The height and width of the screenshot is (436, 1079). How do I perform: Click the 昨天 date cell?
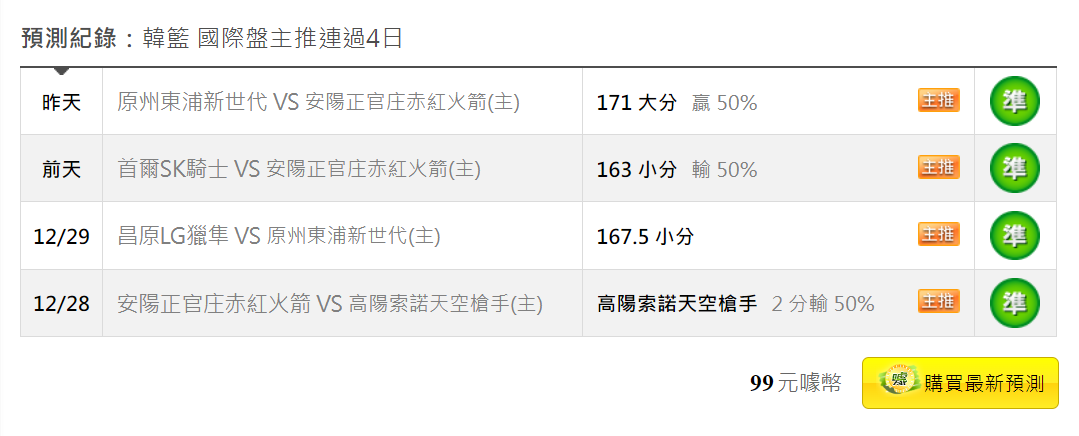61,102
